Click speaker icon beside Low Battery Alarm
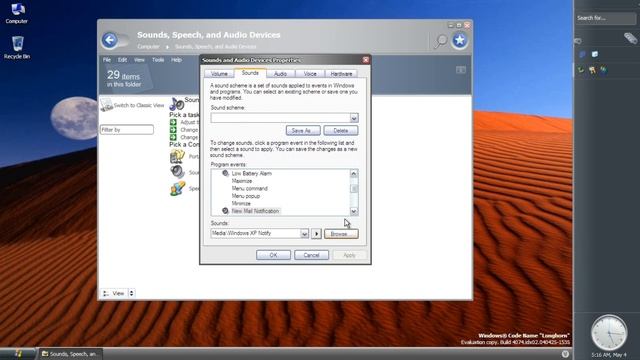Image resolution: width=640 pixels, height=360 pixels. (x=225, y=173)
